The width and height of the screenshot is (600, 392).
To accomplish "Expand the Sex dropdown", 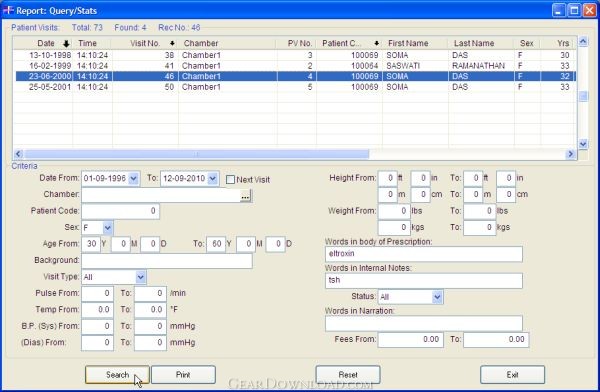I will click(x=108, y=228).
